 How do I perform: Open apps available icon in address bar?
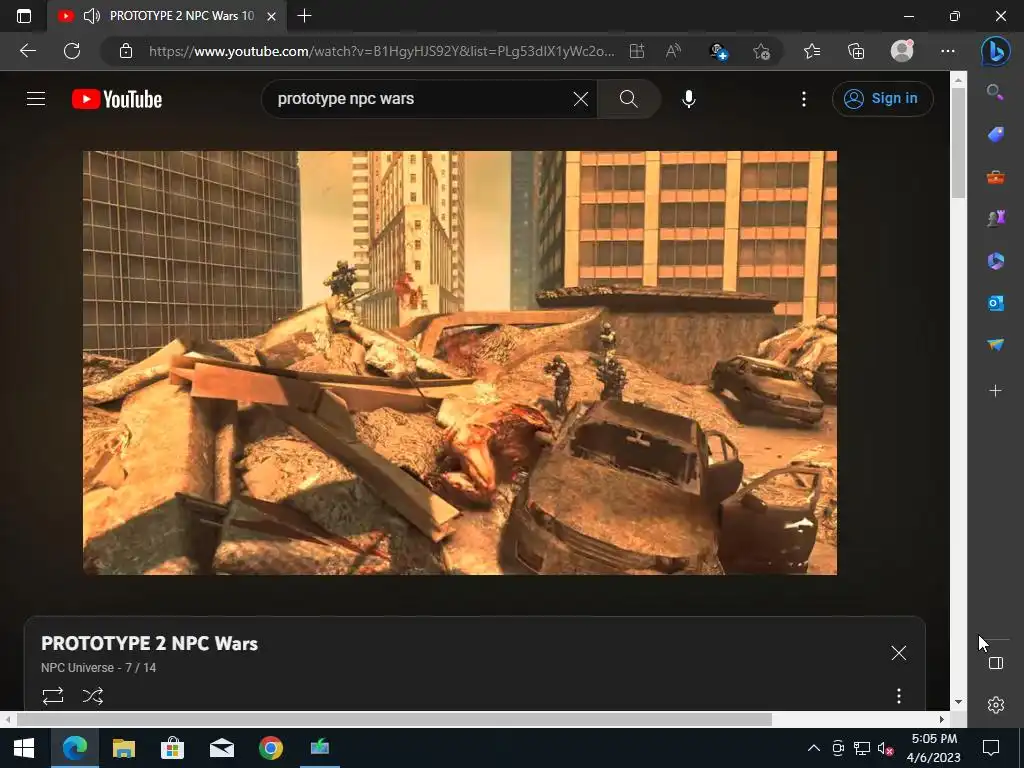637,51
